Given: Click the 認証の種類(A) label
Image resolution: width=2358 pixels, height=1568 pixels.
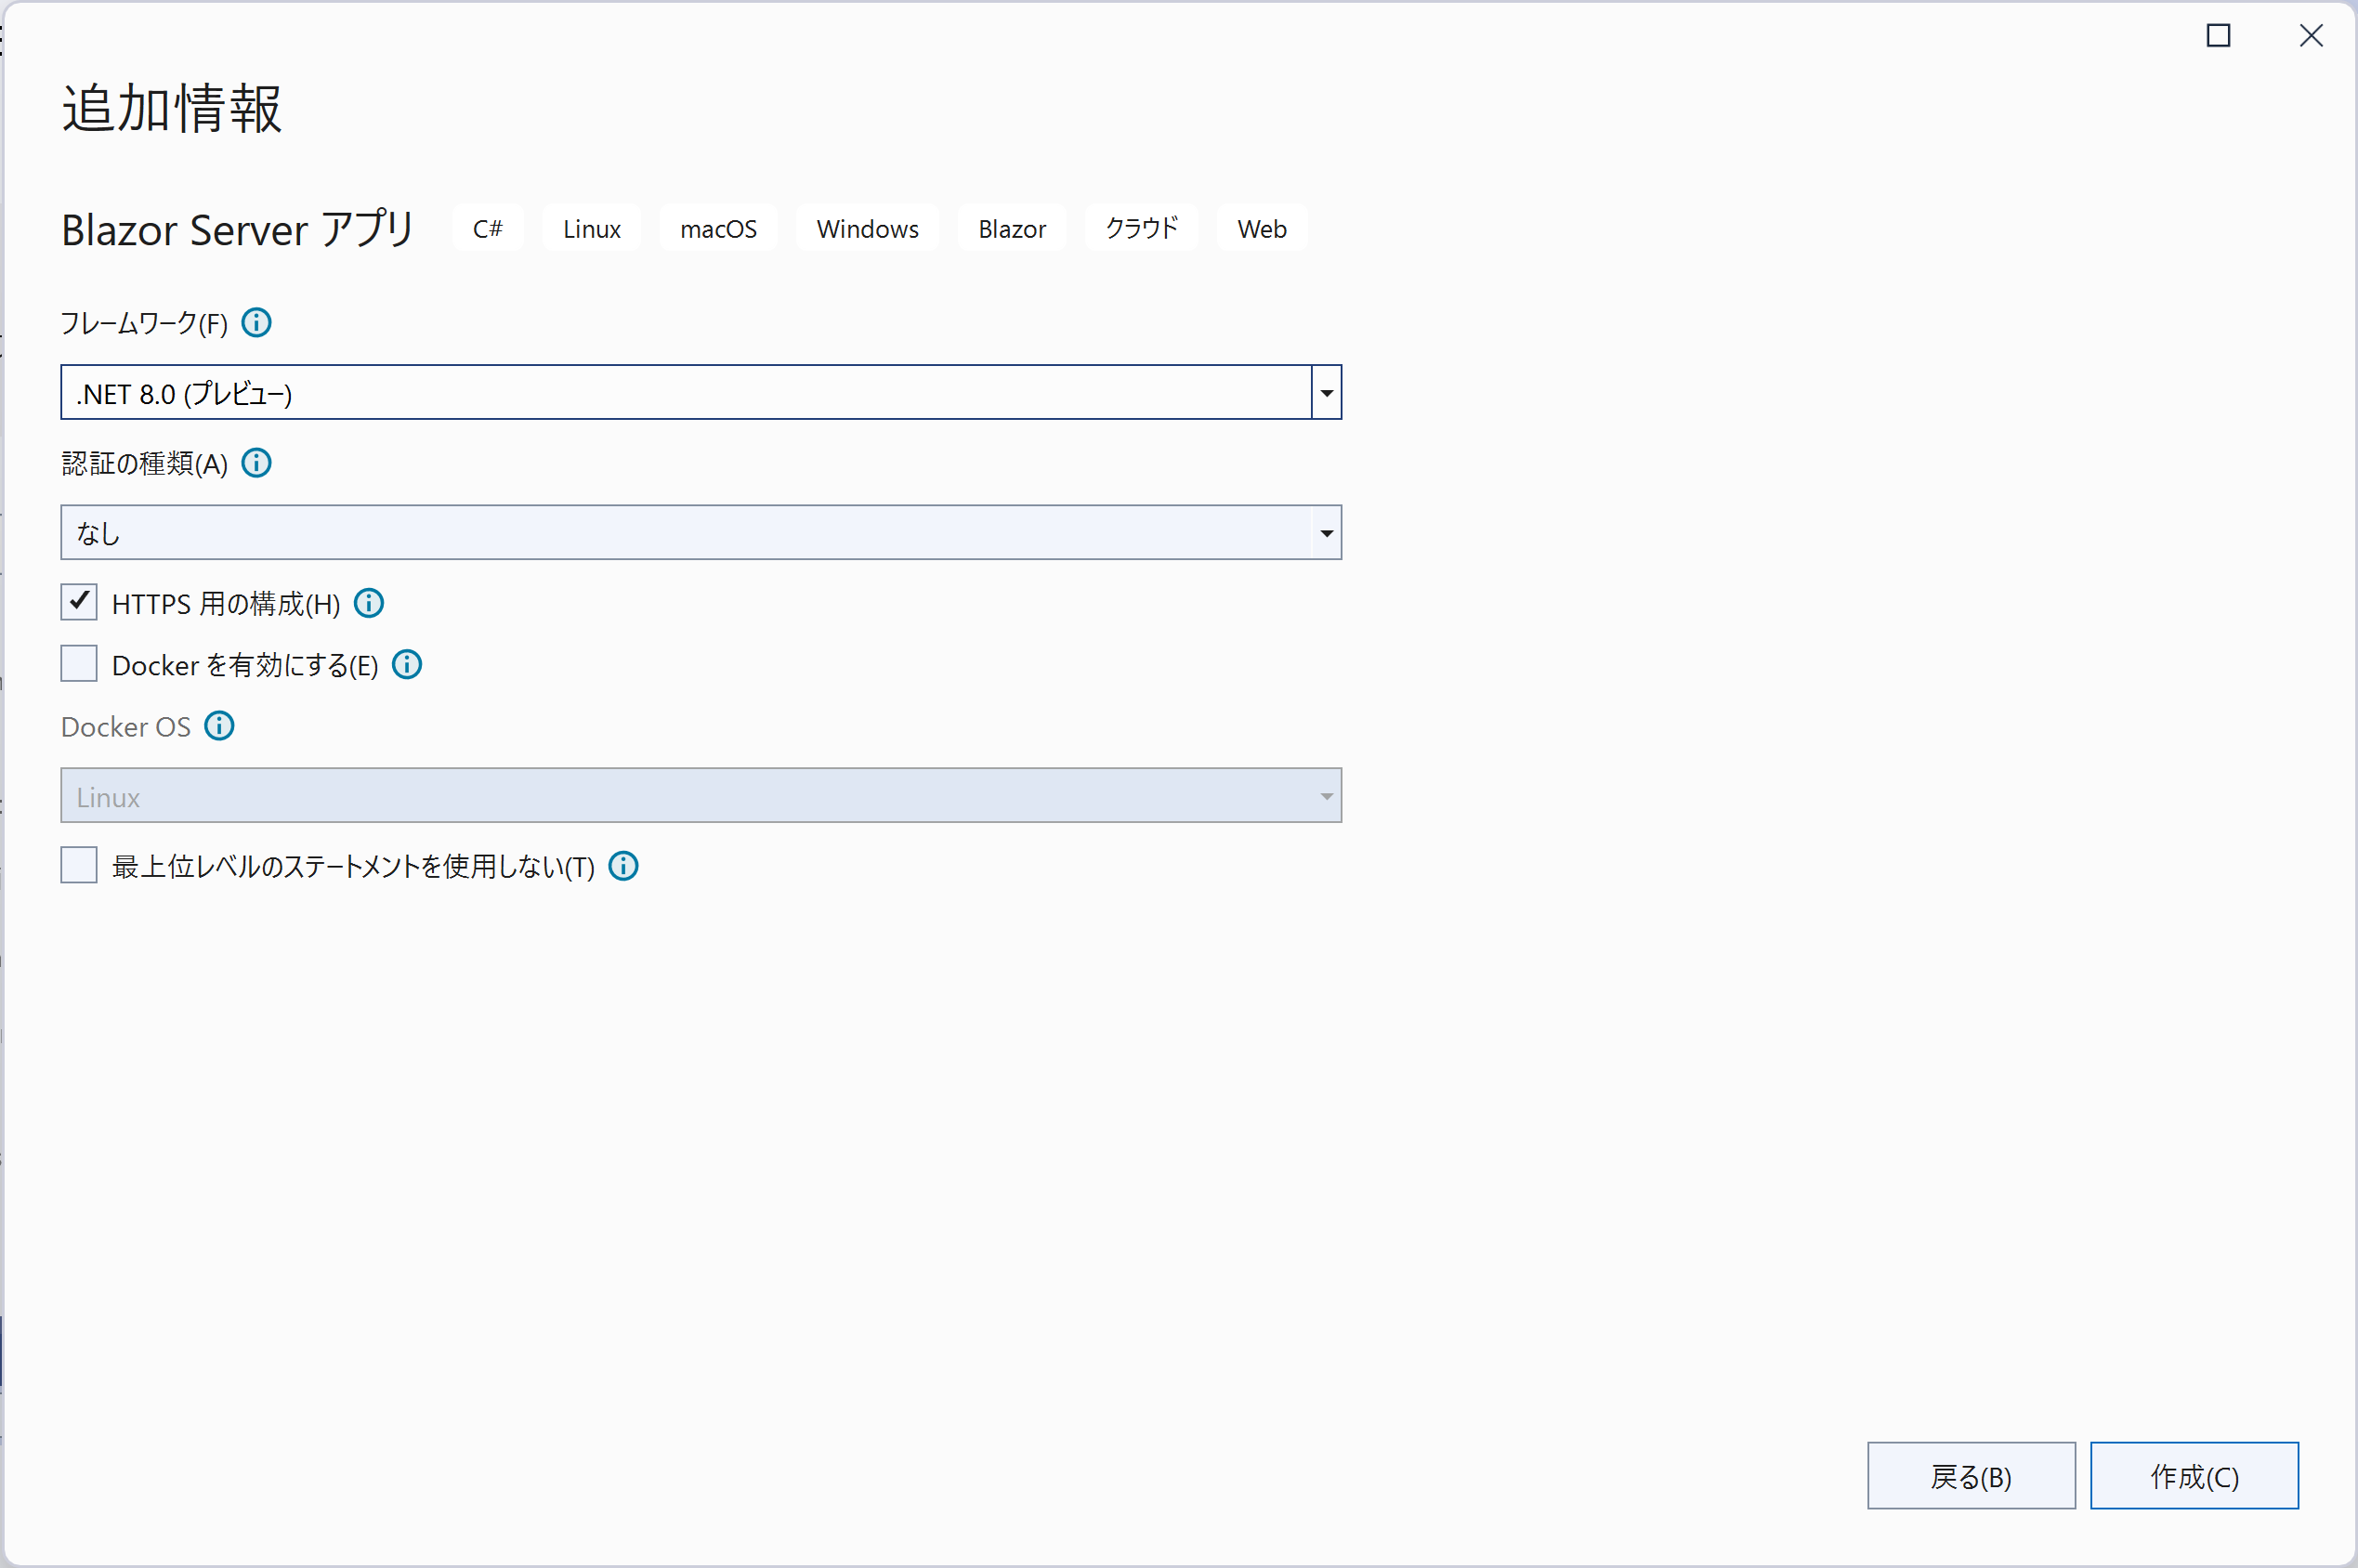Looking at the screenshot, I should pyautogui.click(x=145, y=464).
